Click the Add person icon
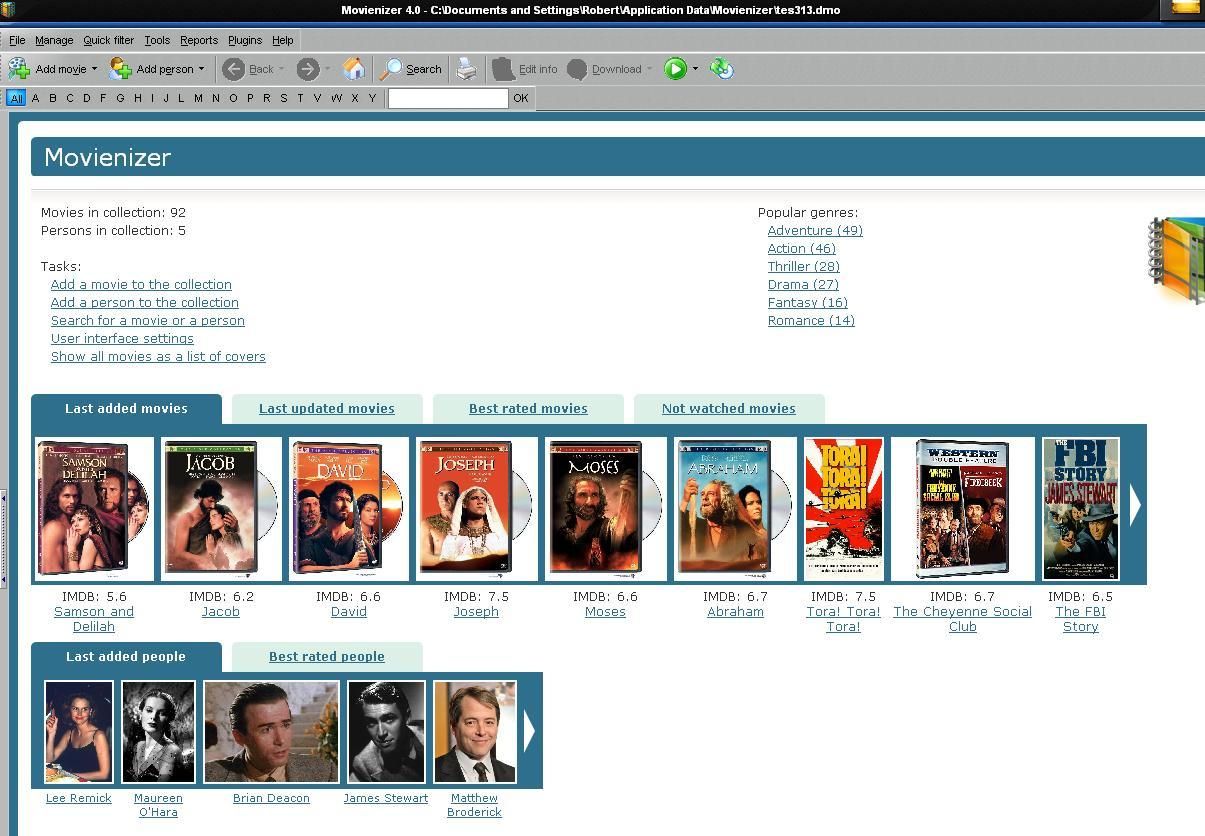The height and width of the screenshot is (836, 1205). pyautogui.click(x=121, y=69)
